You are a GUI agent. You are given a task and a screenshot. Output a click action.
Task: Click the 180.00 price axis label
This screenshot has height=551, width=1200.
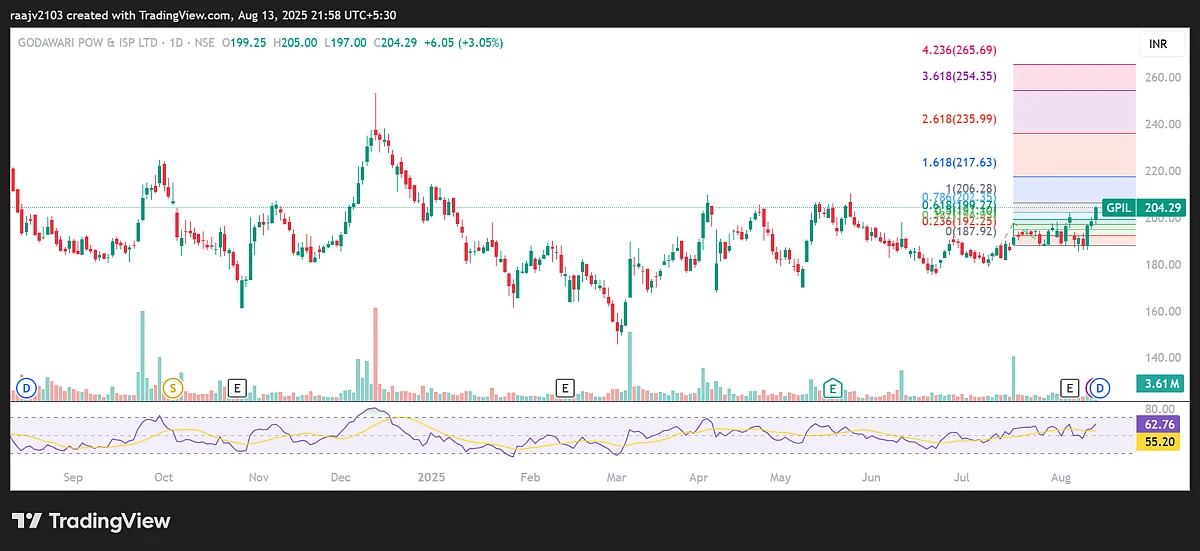click(x=1163, y=264)
